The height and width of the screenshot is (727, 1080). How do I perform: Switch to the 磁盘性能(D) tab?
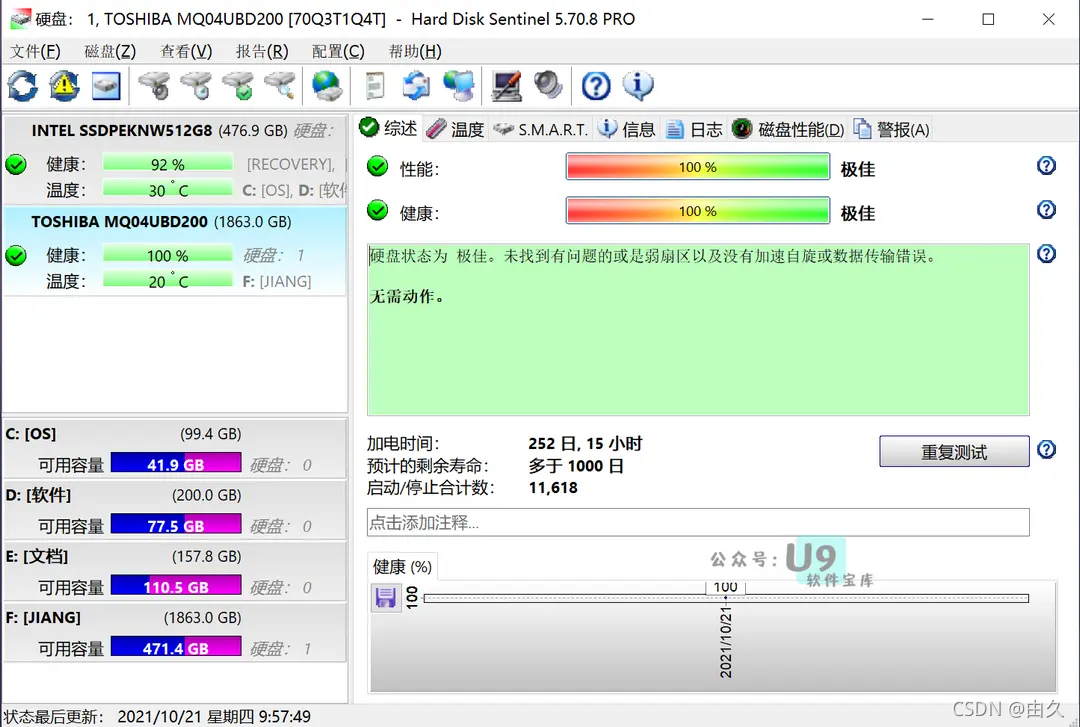click(x=789, y=129)
